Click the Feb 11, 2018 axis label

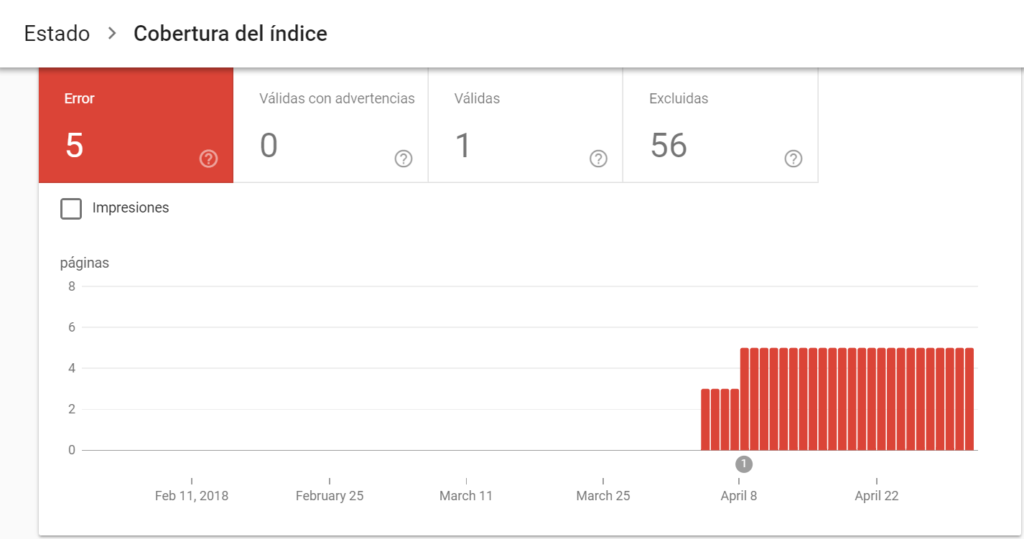(x=191, y=496)
